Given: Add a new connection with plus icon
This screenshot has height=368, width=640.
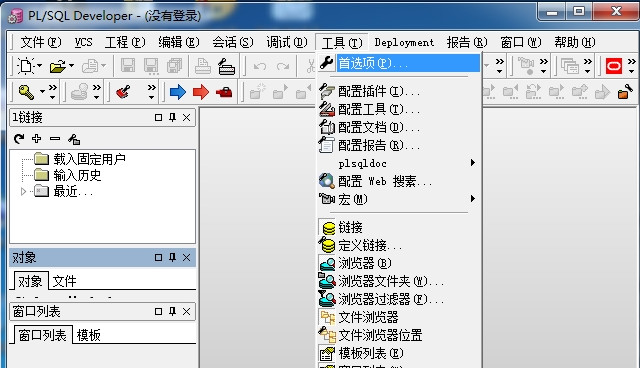Looking at the screenshot, I should coord(37,139).
